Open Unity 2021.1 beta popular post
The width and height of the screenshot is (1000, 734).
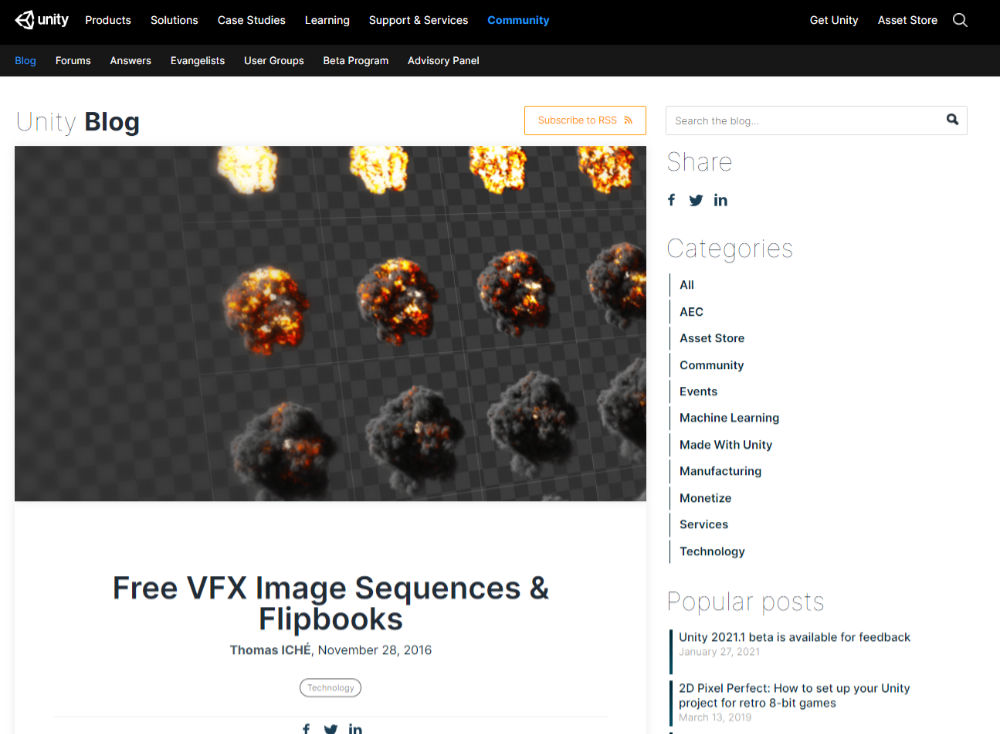(794, 637)
